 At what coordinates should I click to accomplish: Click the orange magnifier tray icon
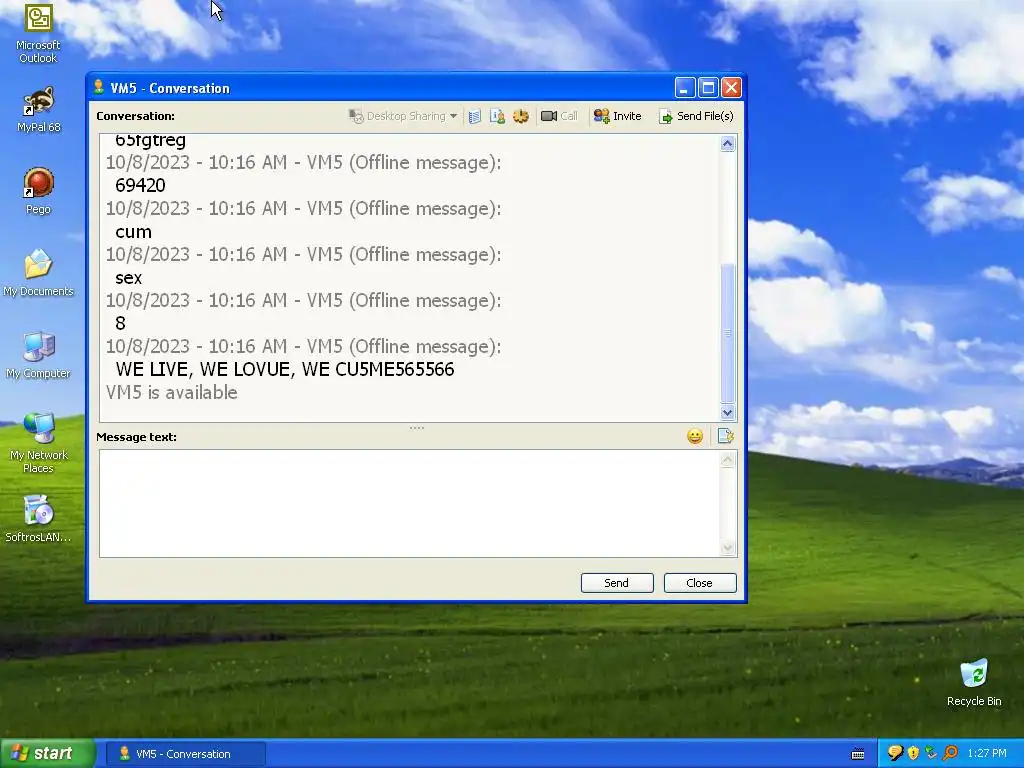(x=950, y=754)
